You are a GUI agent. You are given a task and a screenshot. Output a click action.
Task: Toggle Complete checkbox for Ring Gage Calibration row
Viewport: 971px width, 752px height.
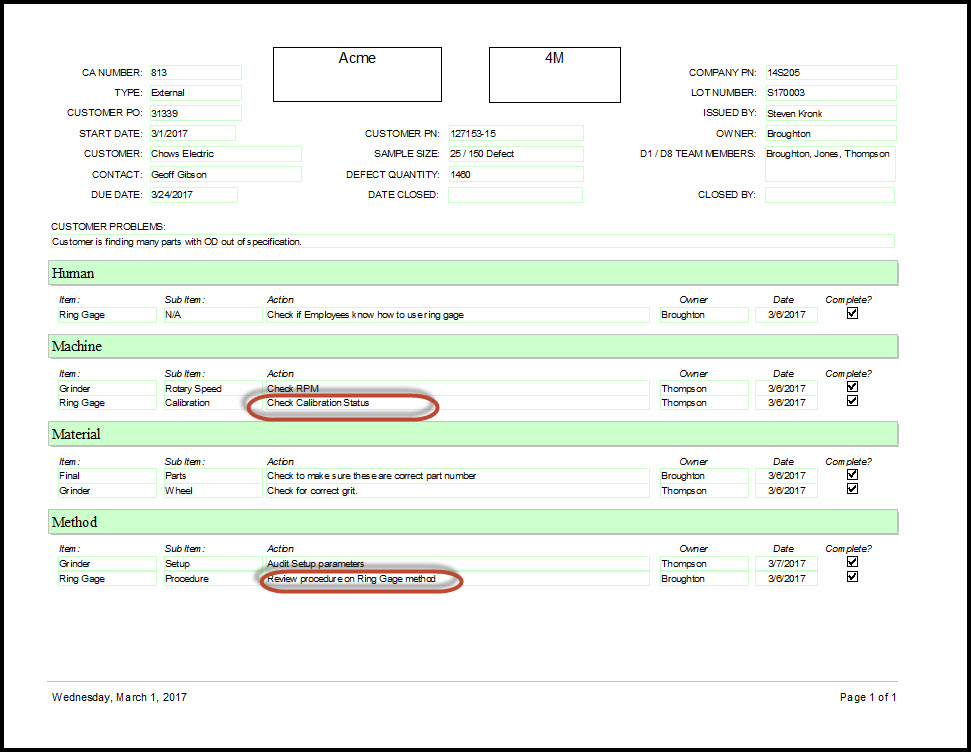point(852,401)
